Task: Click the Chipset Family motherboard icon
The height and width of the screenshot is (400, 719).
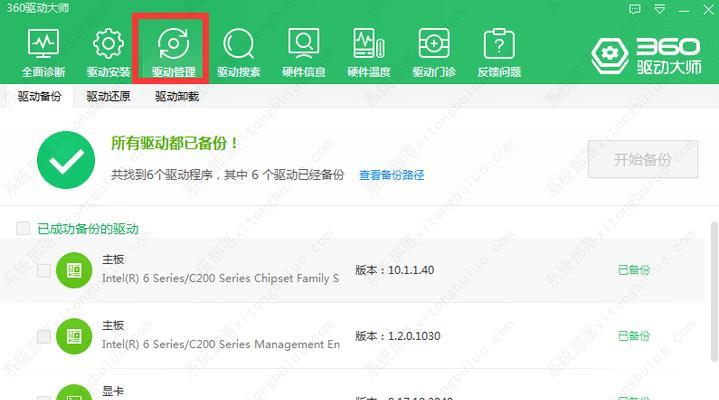Action: 74,270
